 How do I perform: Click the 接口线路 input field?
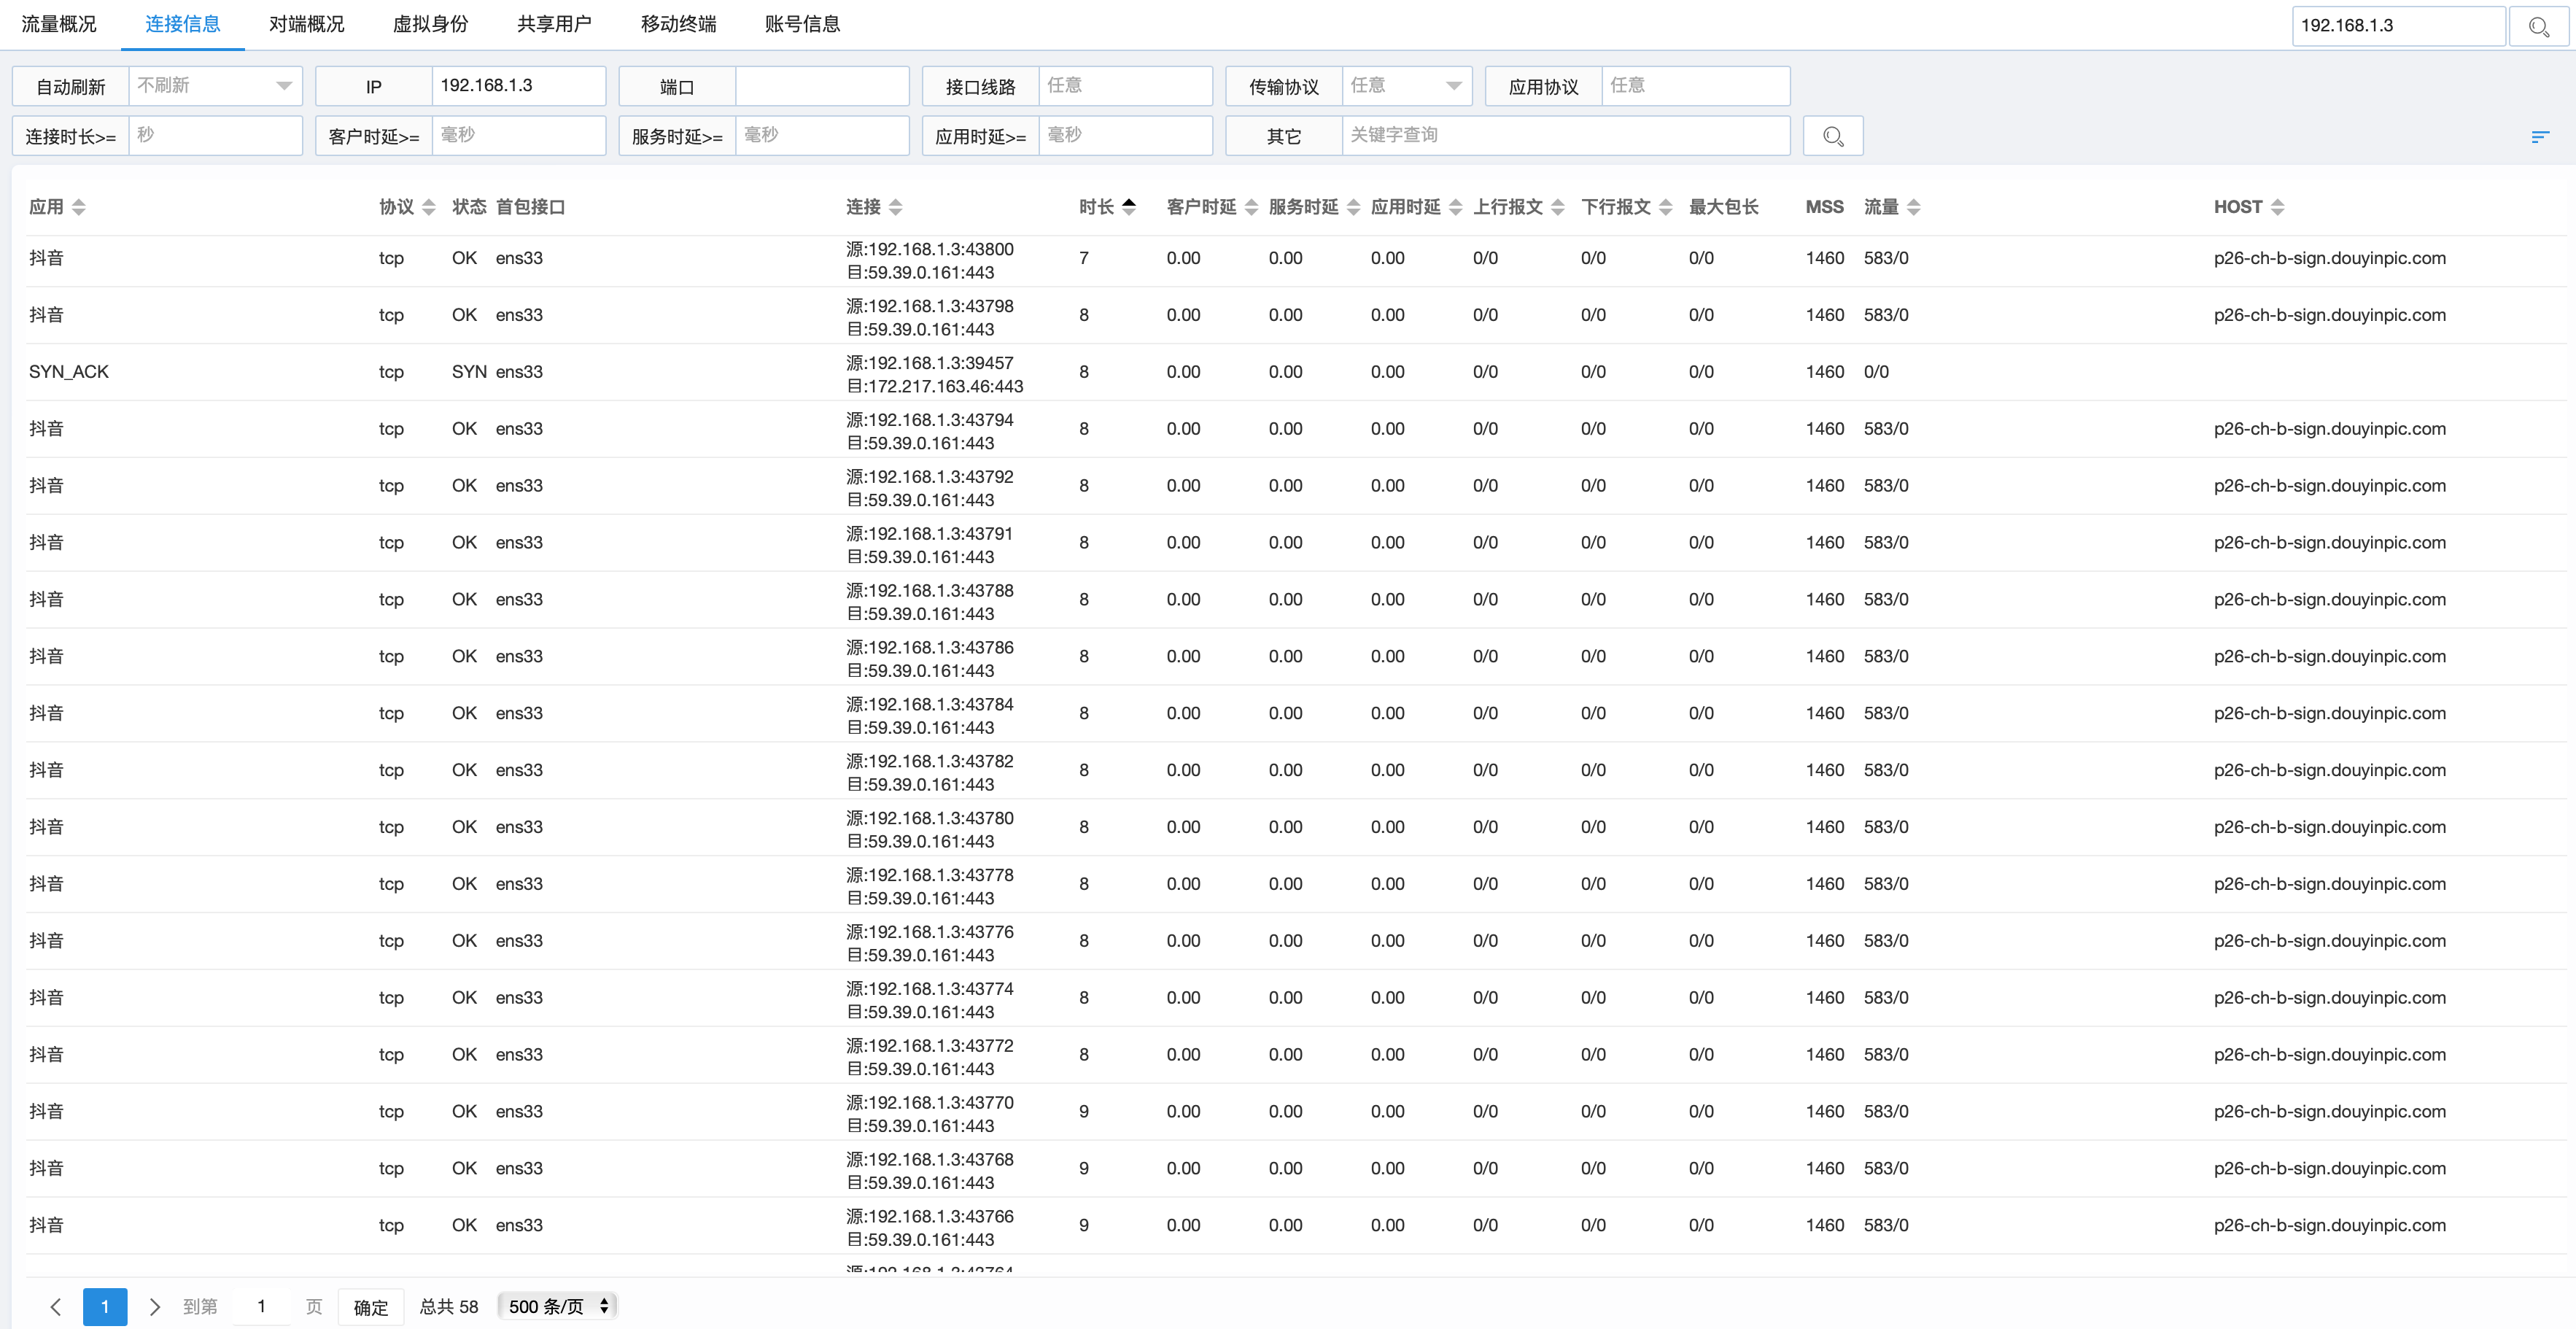1125,86
